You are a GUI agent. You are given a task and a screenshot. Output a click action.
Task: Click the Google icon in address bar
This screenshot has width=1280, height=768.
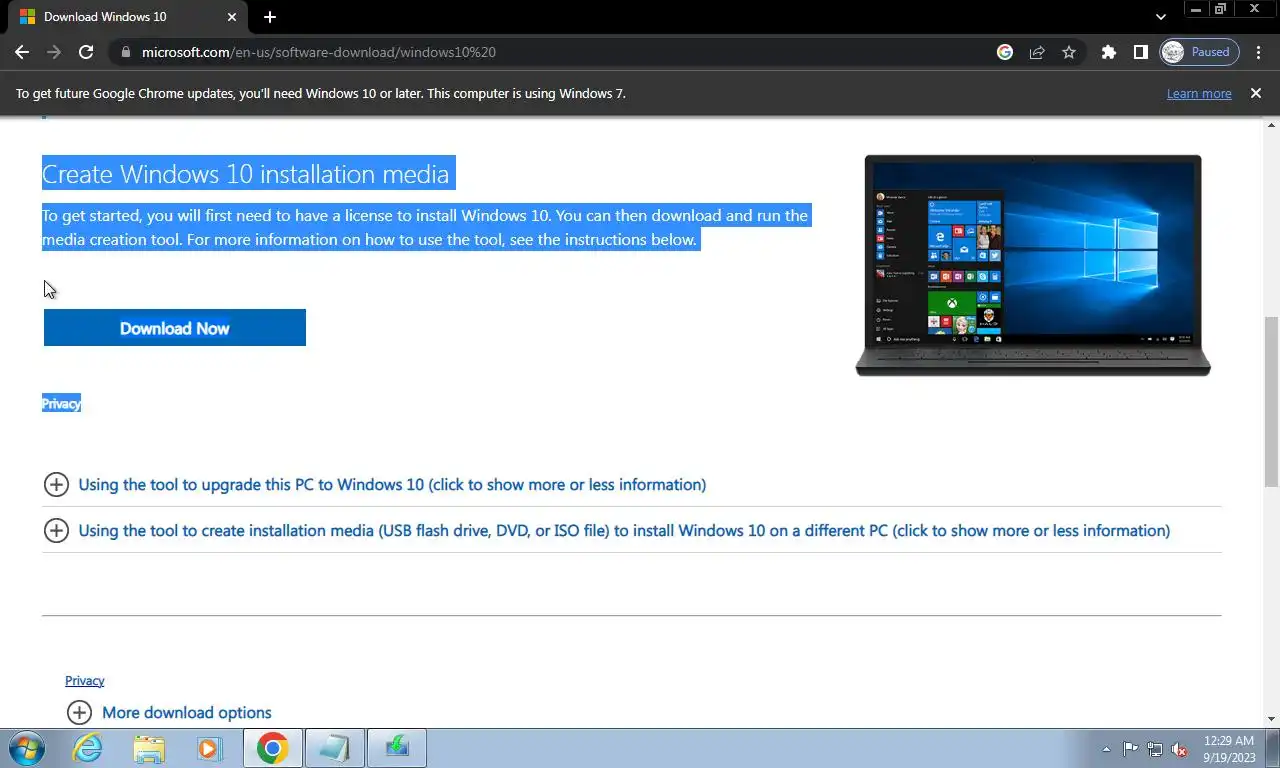tap(1005, 52)
